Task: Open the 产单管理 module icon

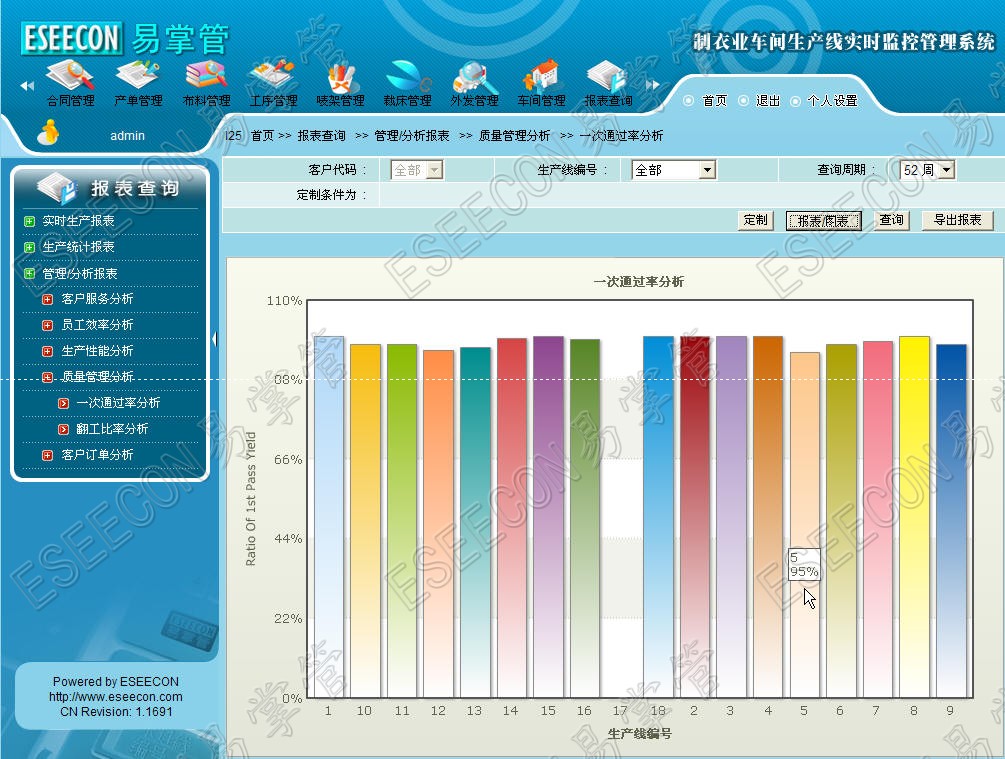Action: pos(138,78)
